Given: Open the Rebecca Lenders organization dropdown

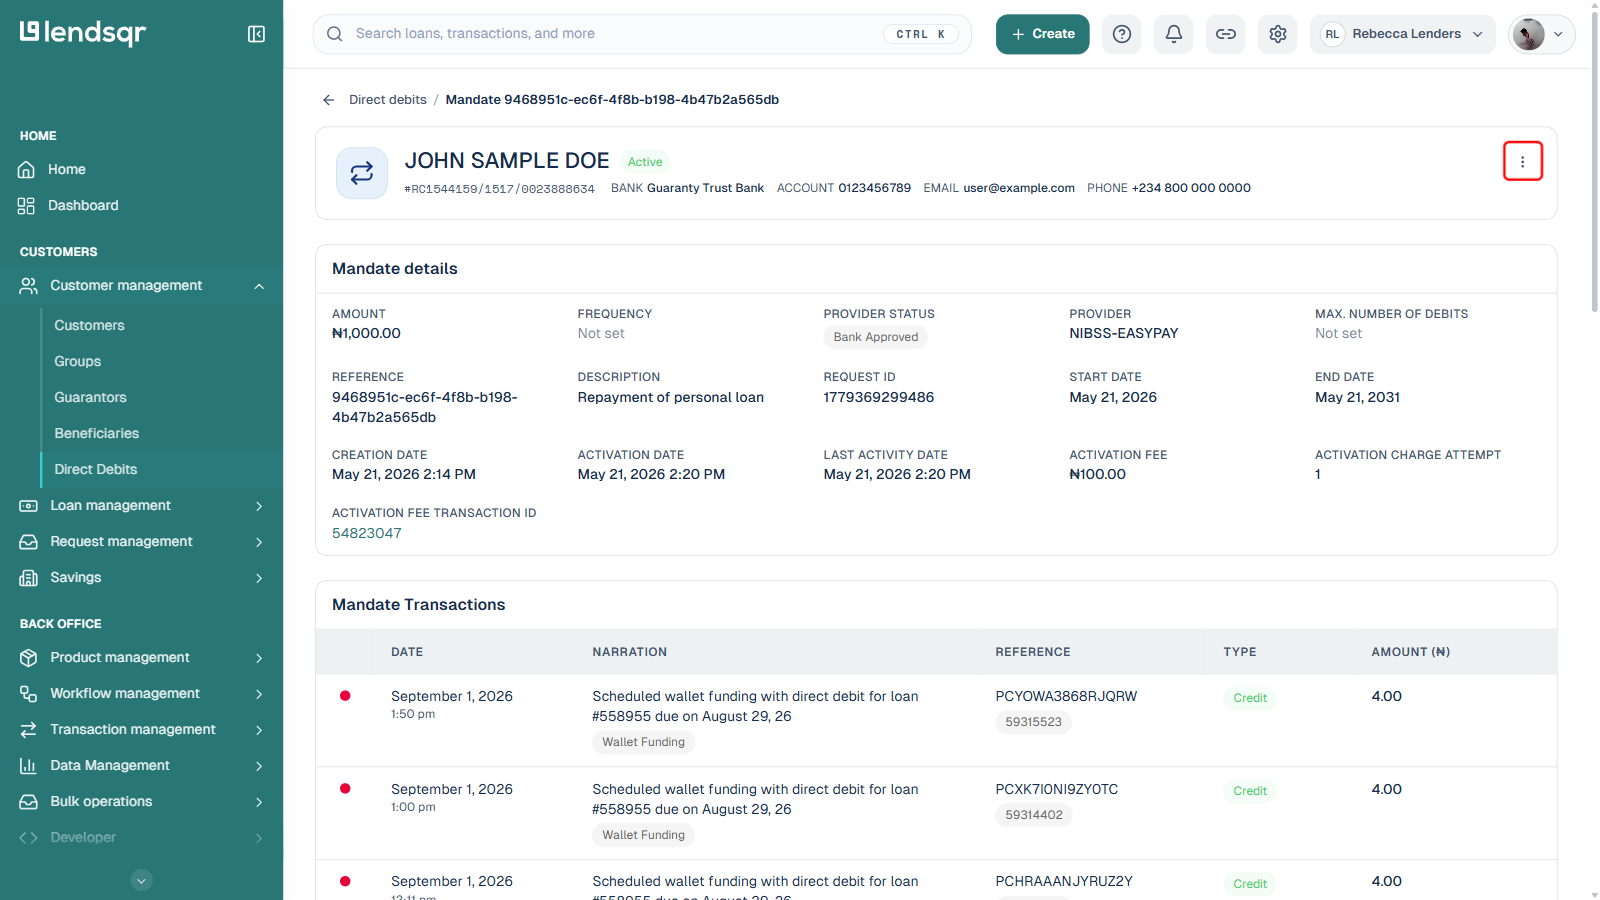Looking at the screenshot, I should coord(1403,34).
